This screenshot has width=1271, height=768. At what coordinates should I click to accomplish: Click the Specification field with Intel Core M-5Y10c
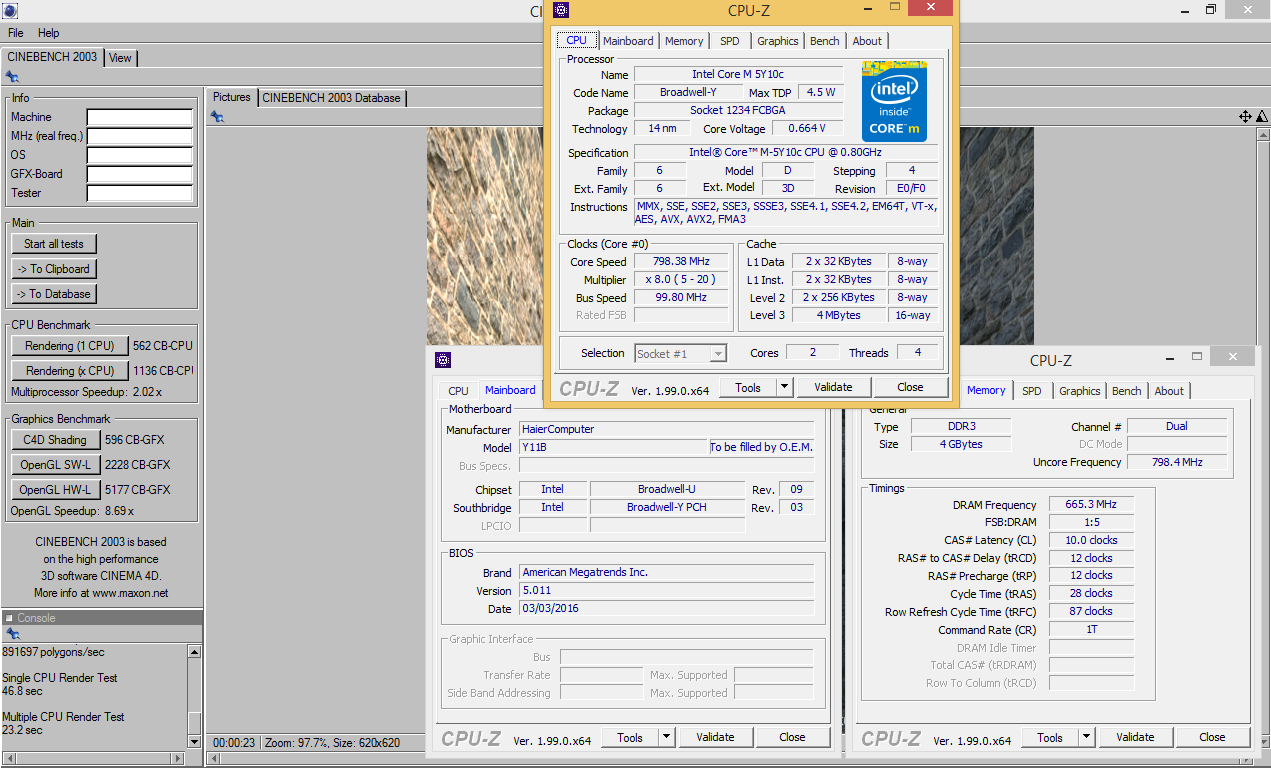[x=786, y=152]
